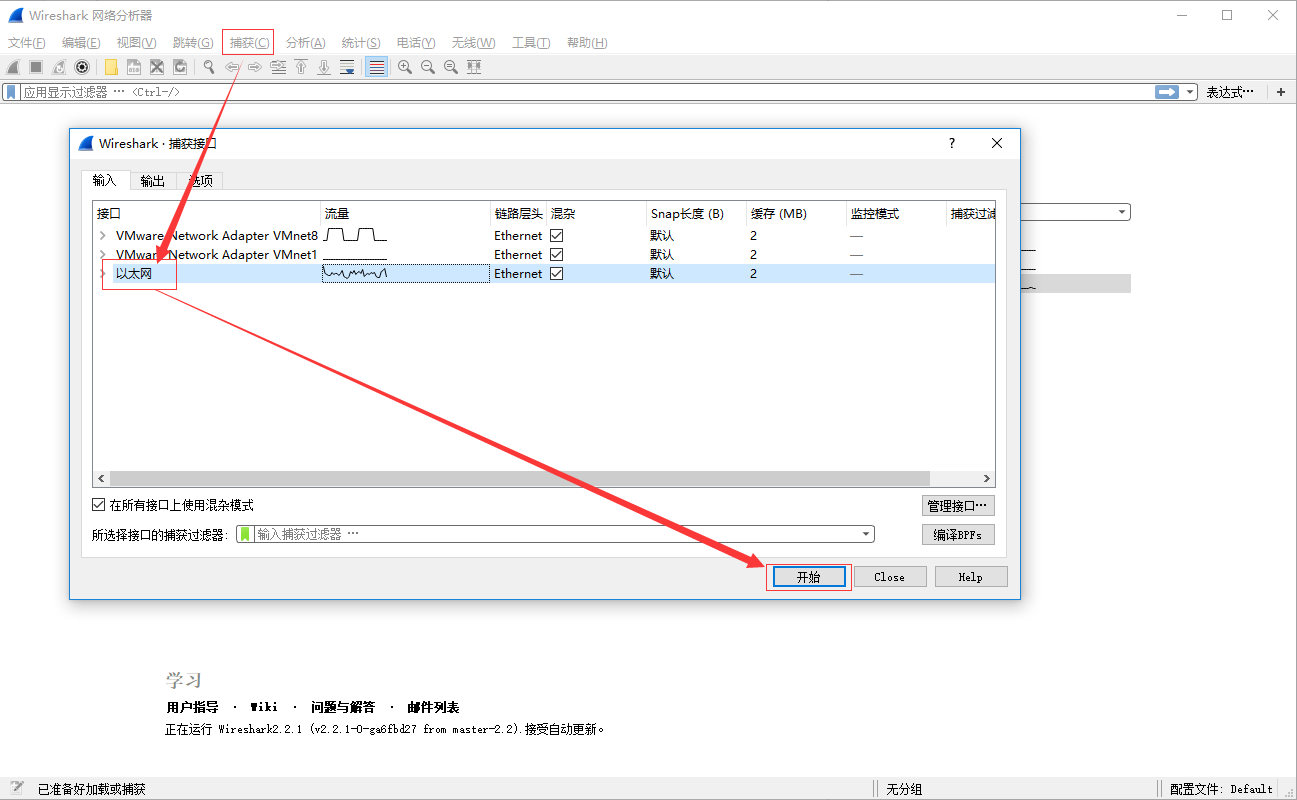Screen dimensions: 1297x800
Task: Click the 输入捕获过滤器 input field
Action: (555, 534)
